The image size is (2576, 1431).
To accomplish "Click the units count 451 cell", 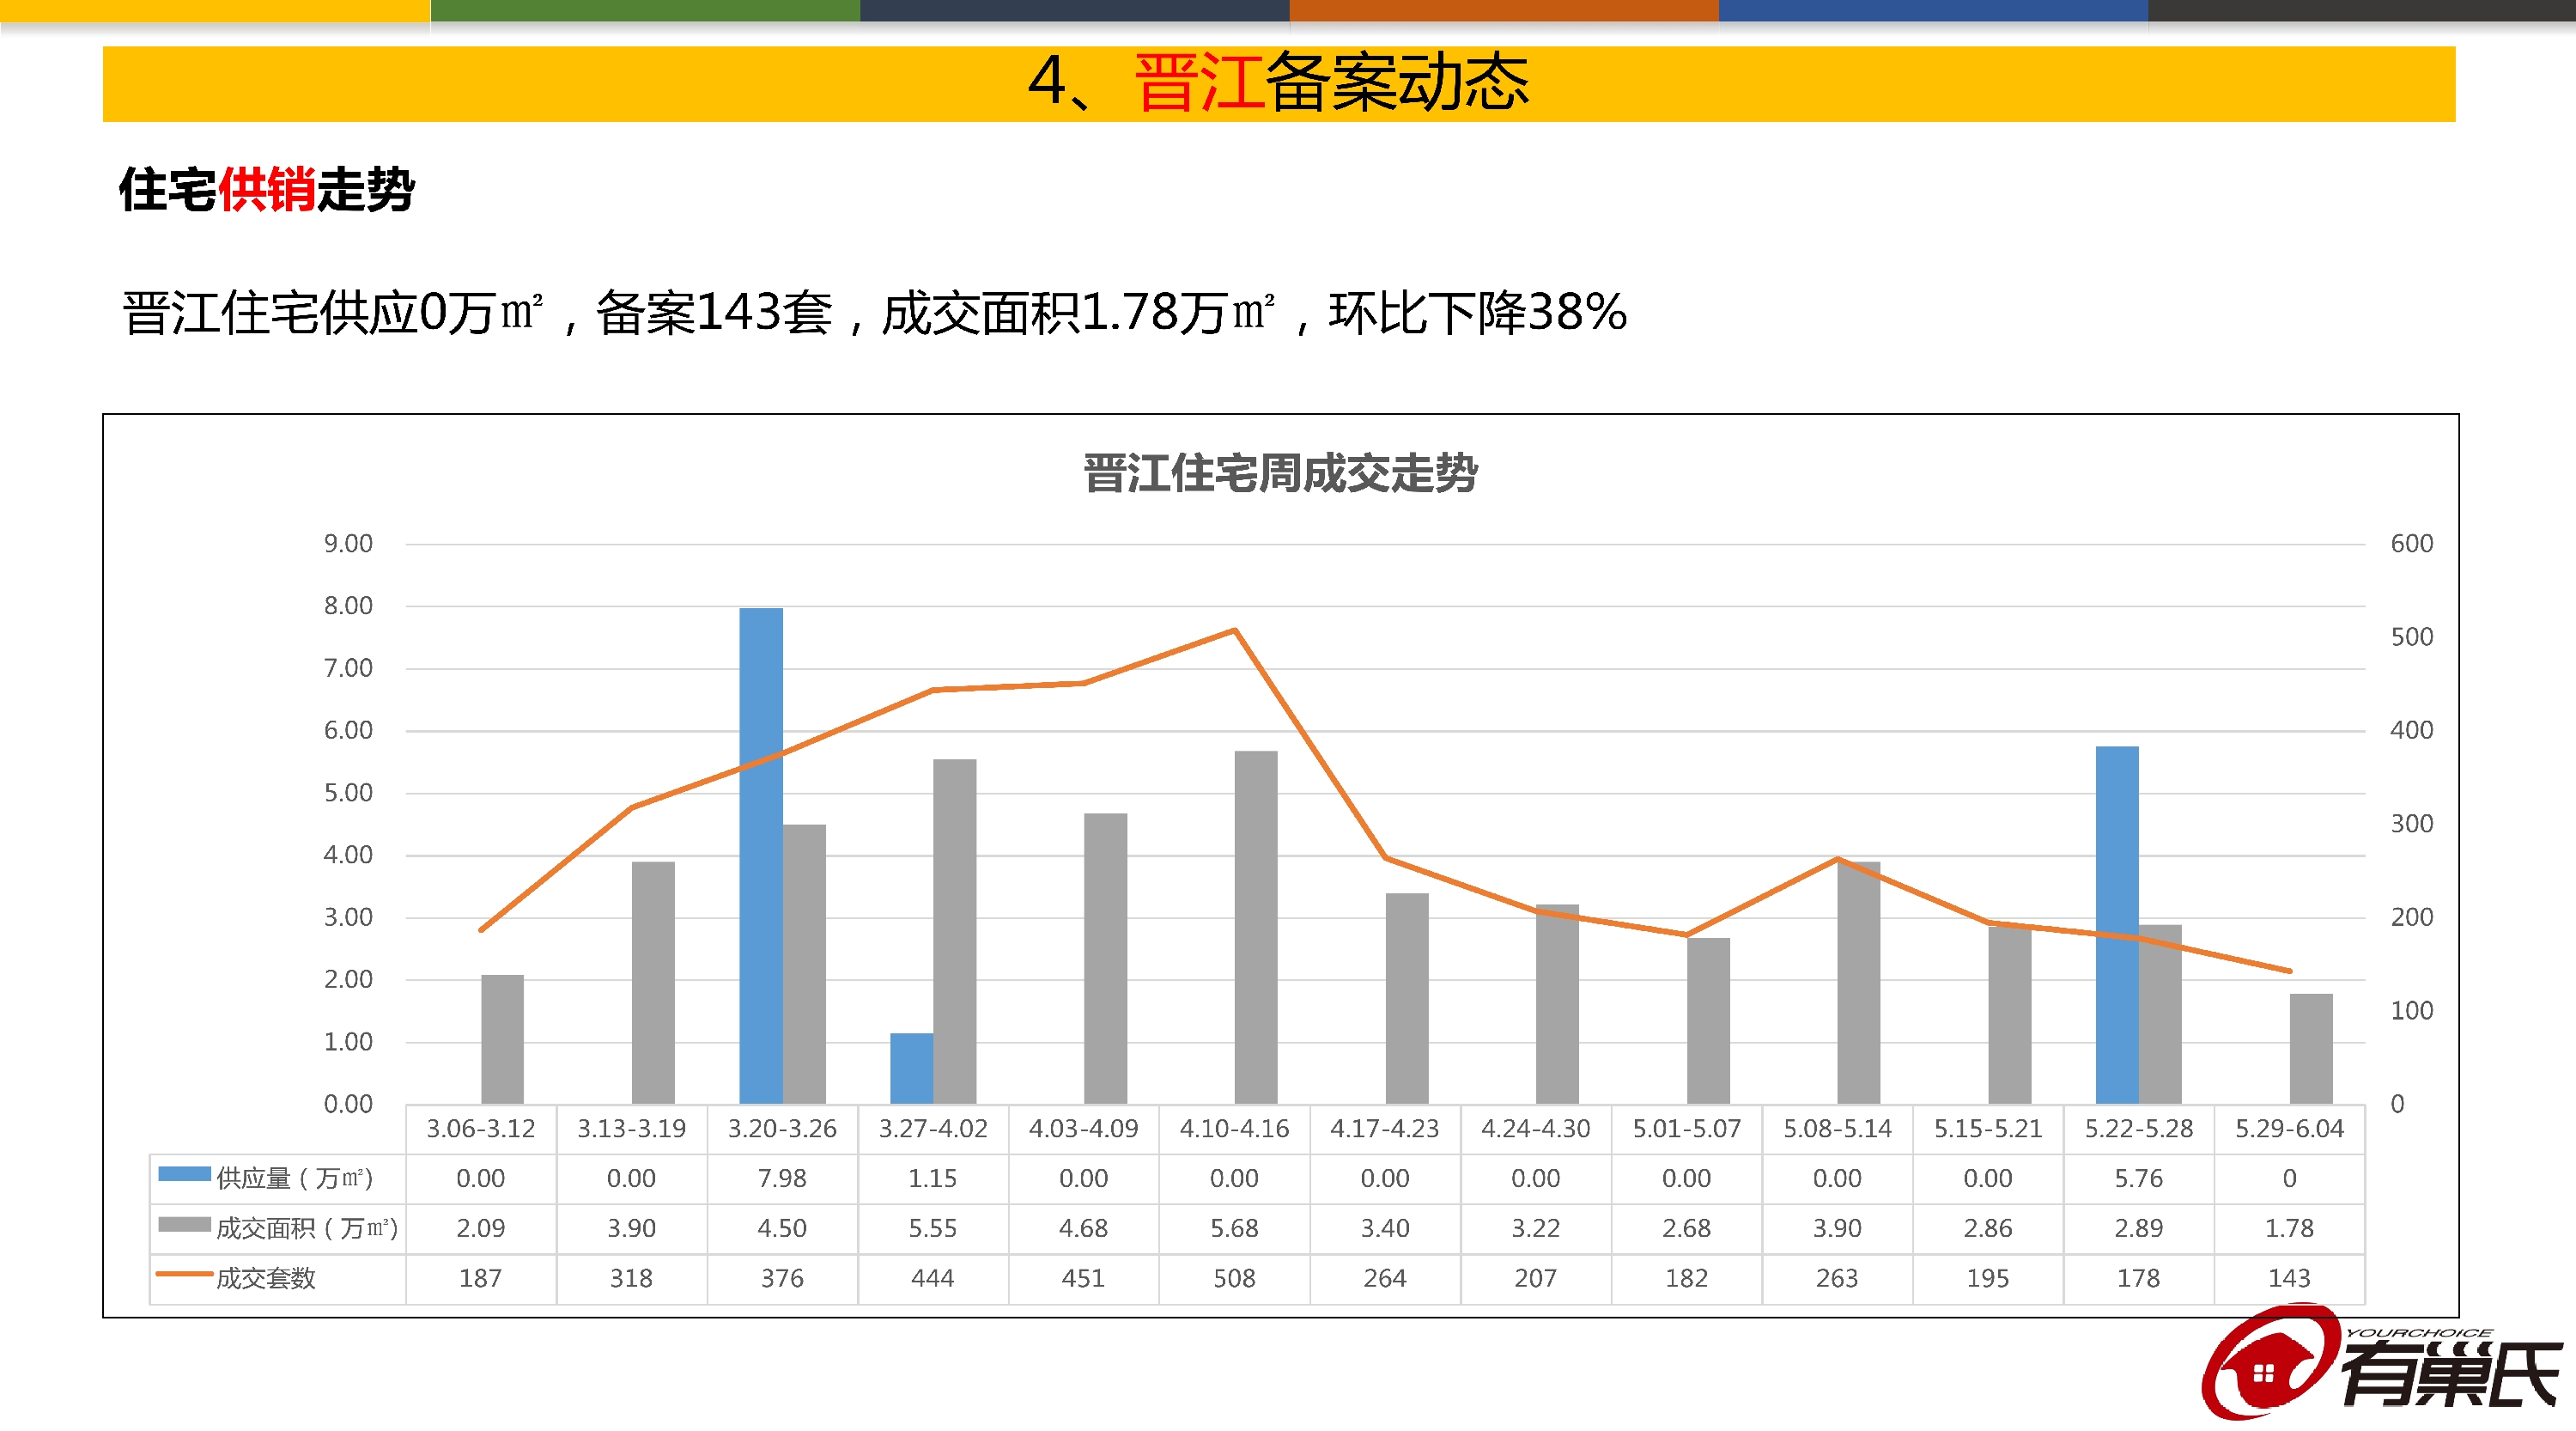I will tap(1084, 1279).
